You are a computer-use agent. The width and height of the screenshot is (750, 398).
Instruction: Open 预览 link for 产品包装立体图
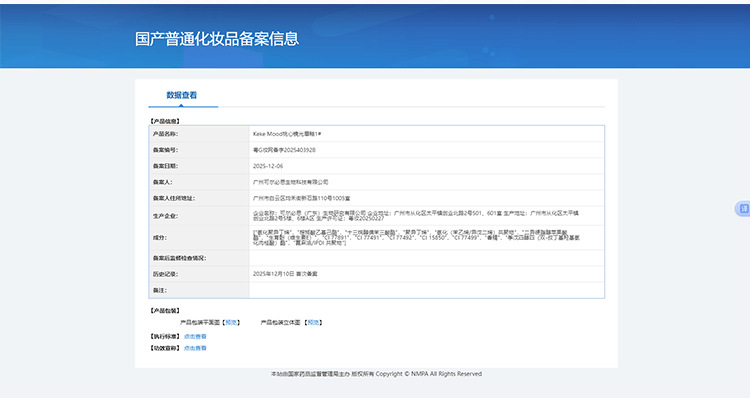pos(313,323)
